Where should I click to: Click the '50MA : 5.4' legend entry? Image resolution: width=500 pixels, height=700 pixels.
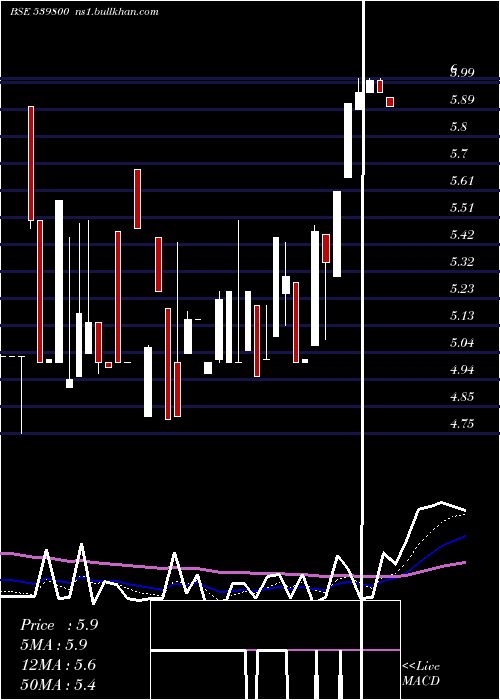click(x=58, y=684)
